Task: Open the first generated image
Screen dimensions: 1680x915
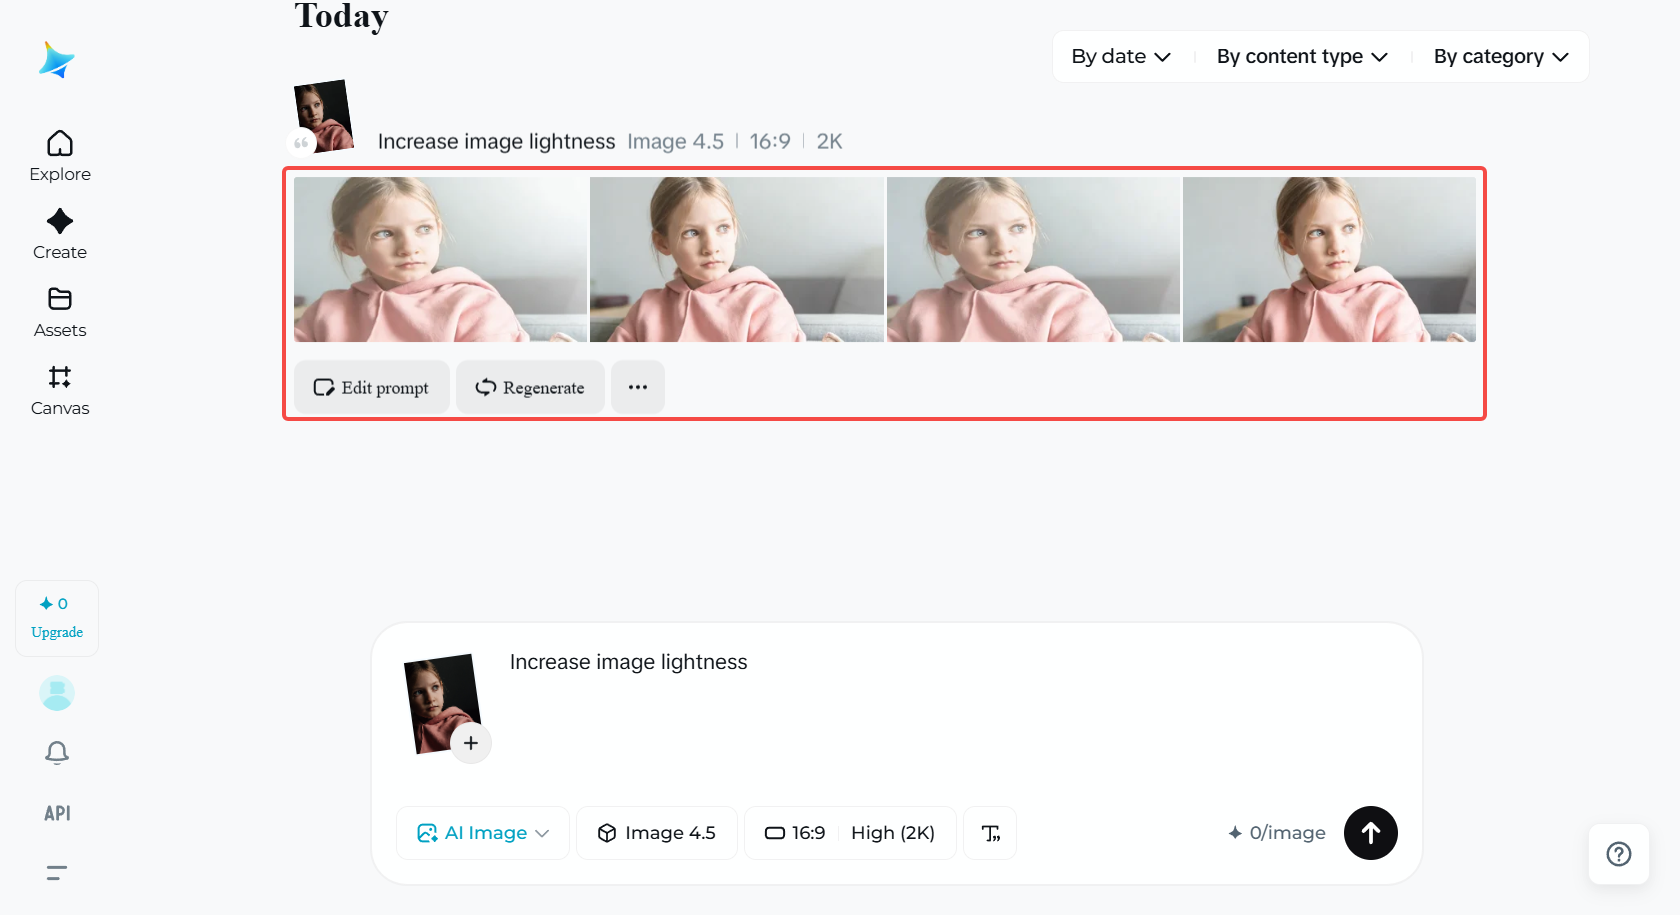Action: pyautogui.click(x=440, y=260)
